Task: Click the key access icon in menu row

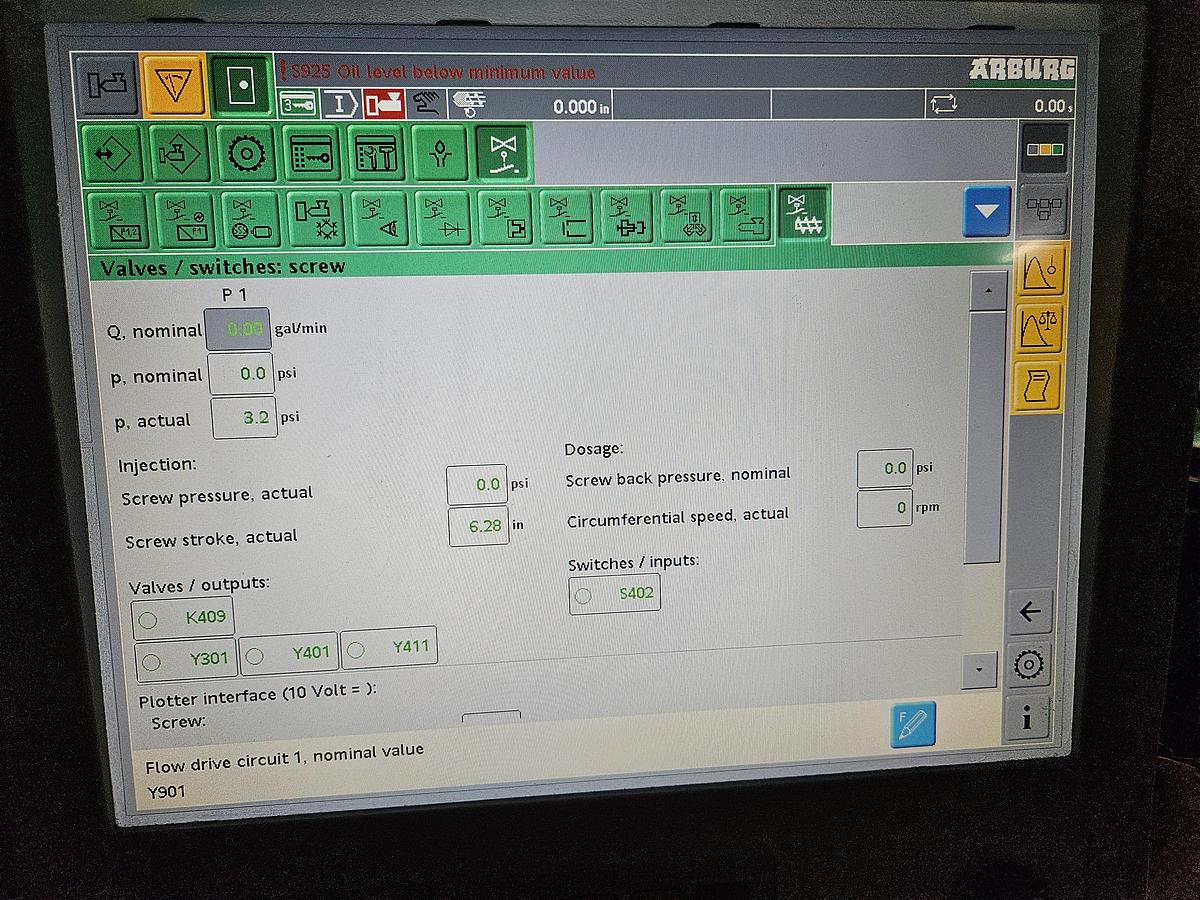Action: pyautogui.click(x=310, y=152)
